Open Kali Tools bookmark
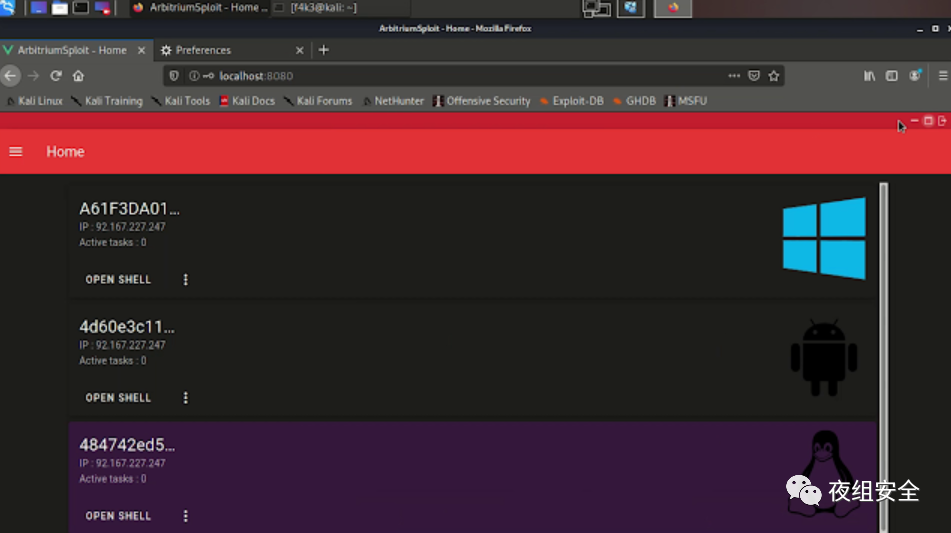 click(x=181, y=101)
